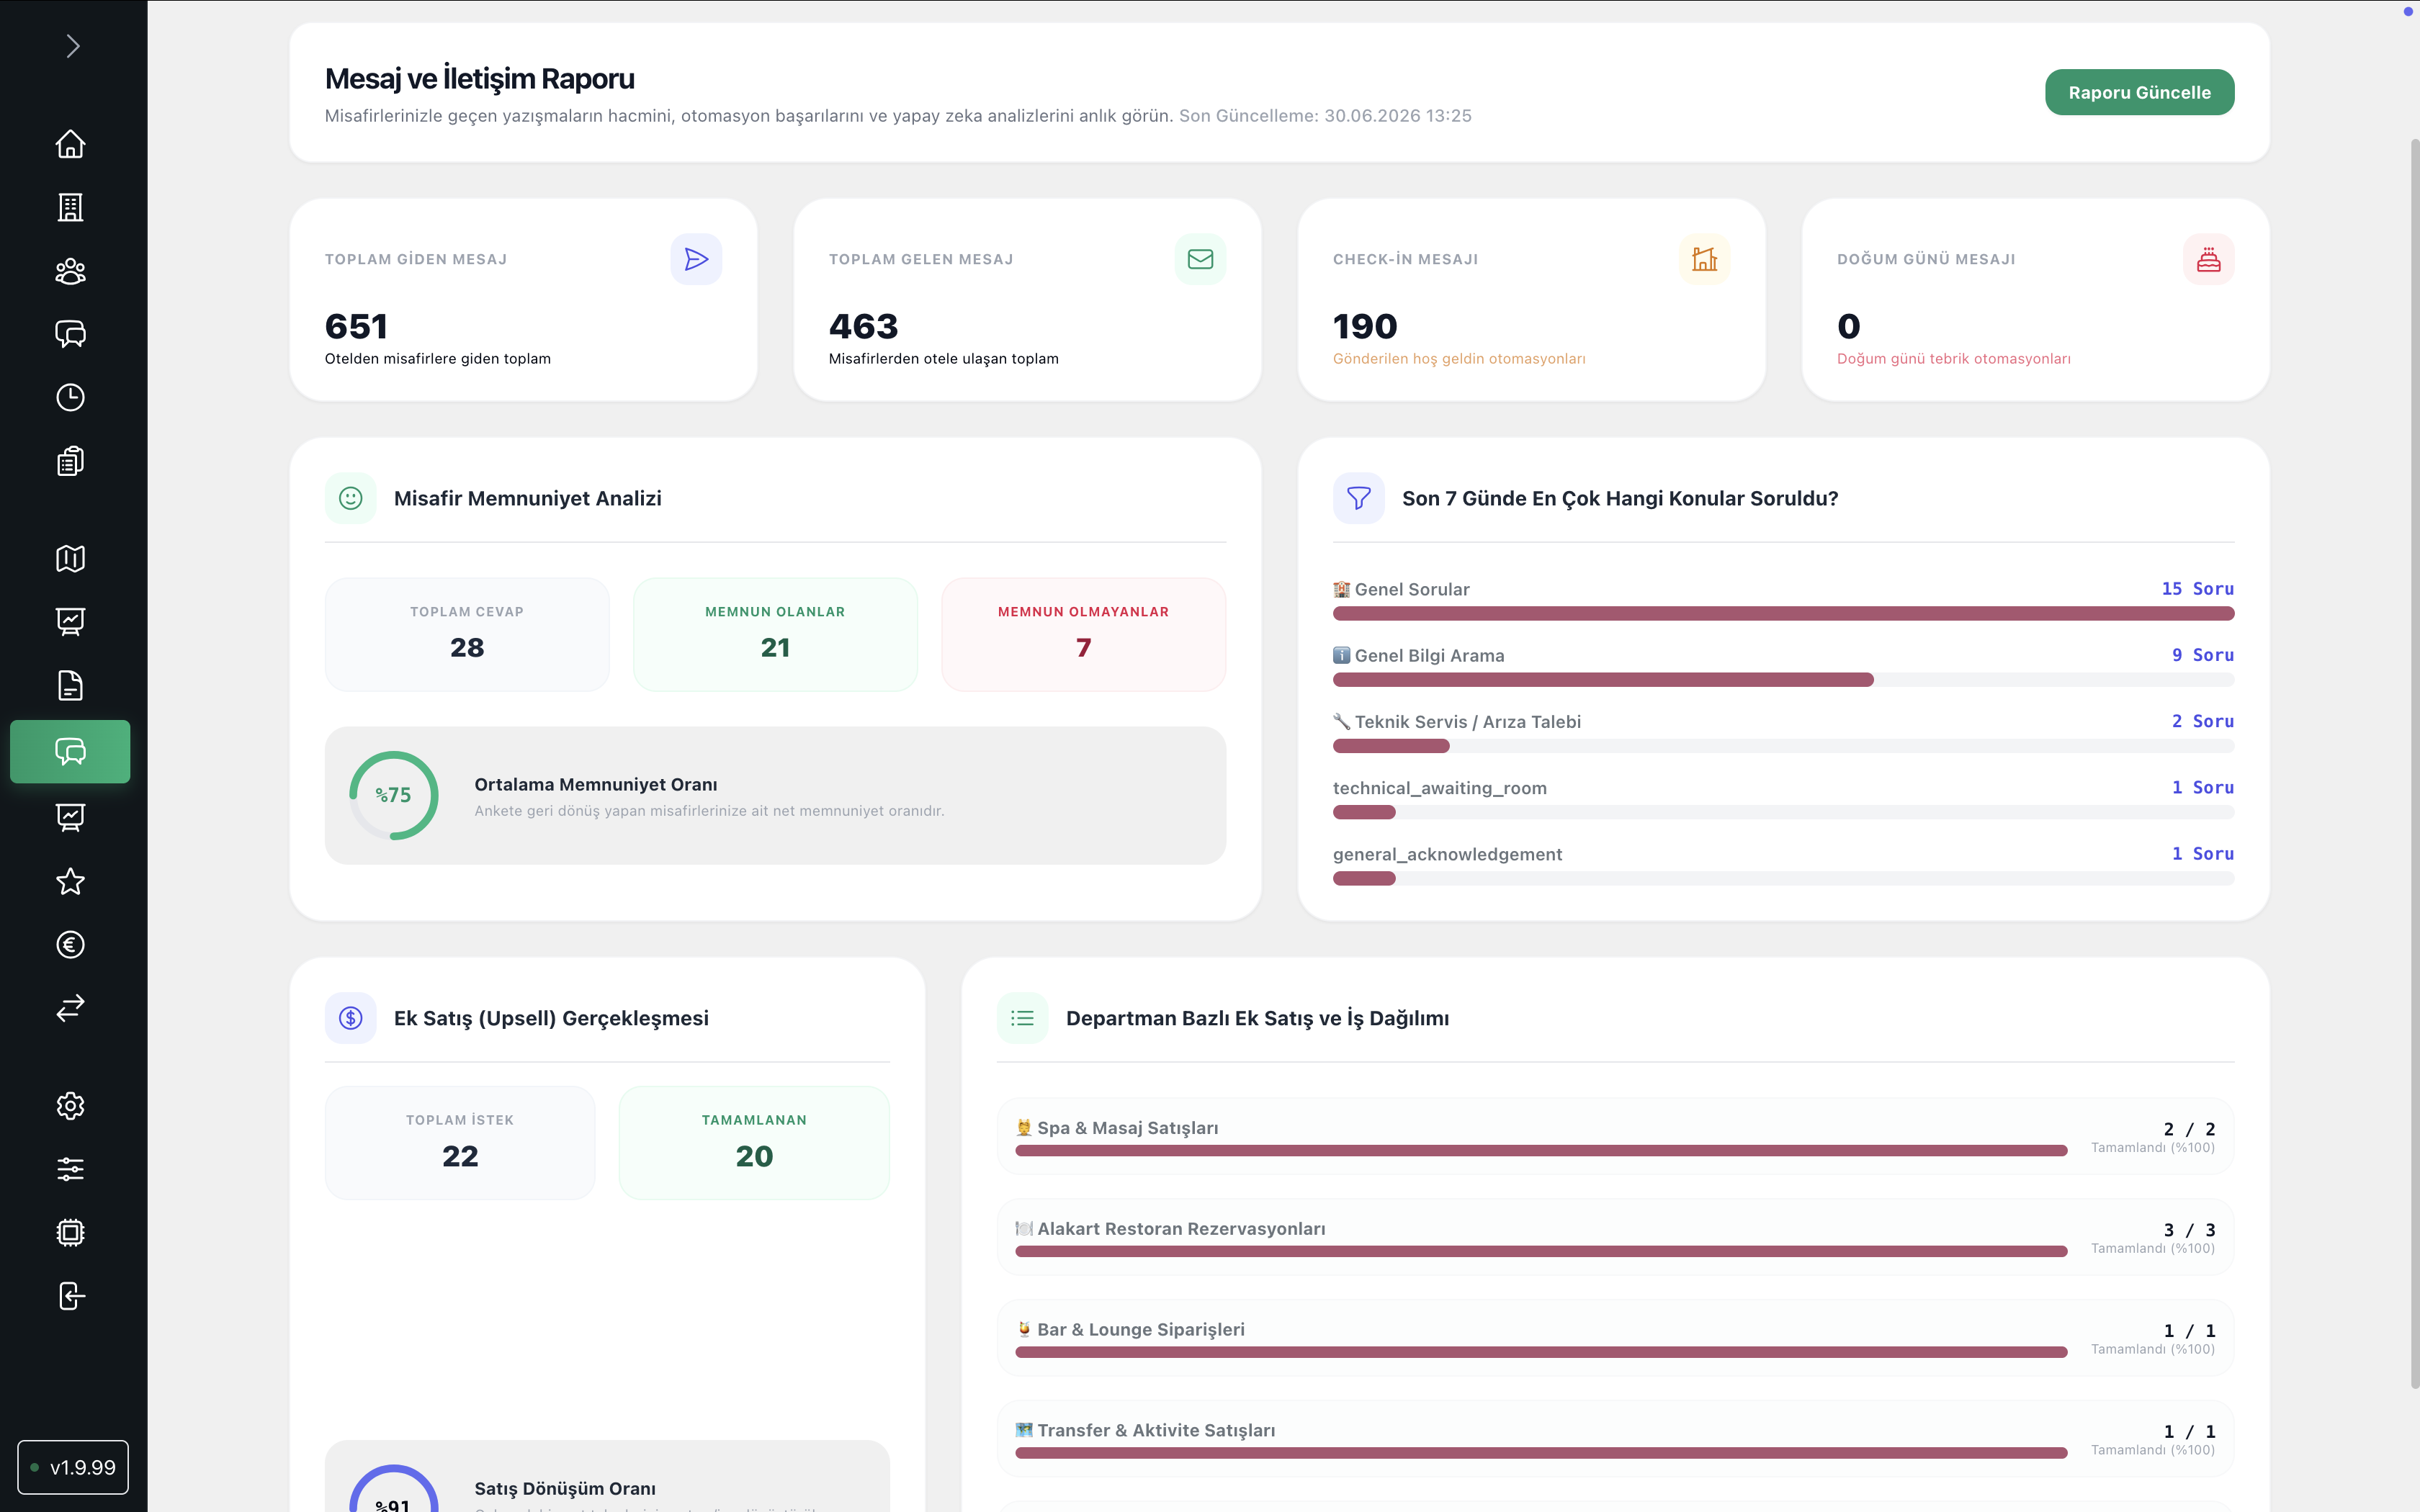Screen dimensions: 2420x1512
Task: Open the building icon in sidebar
Action: [70, 207]
